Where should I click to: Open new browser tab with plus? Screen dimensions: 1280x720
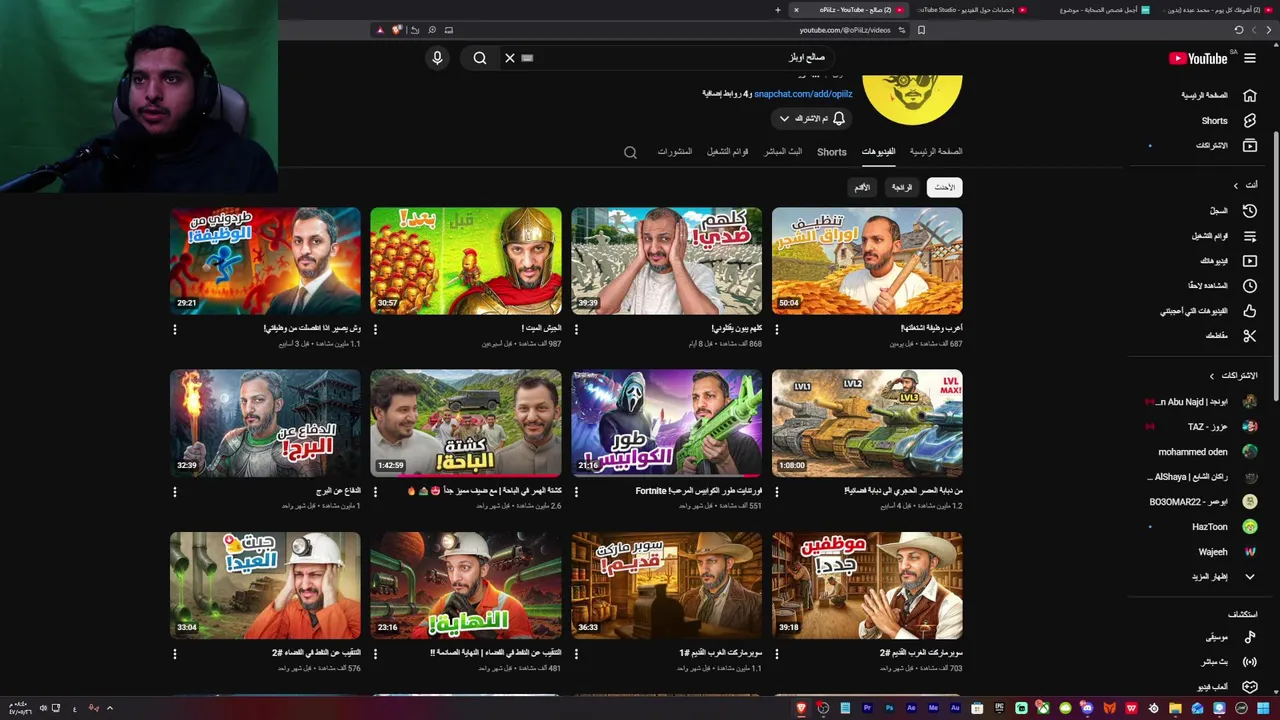tap(778, 9)
